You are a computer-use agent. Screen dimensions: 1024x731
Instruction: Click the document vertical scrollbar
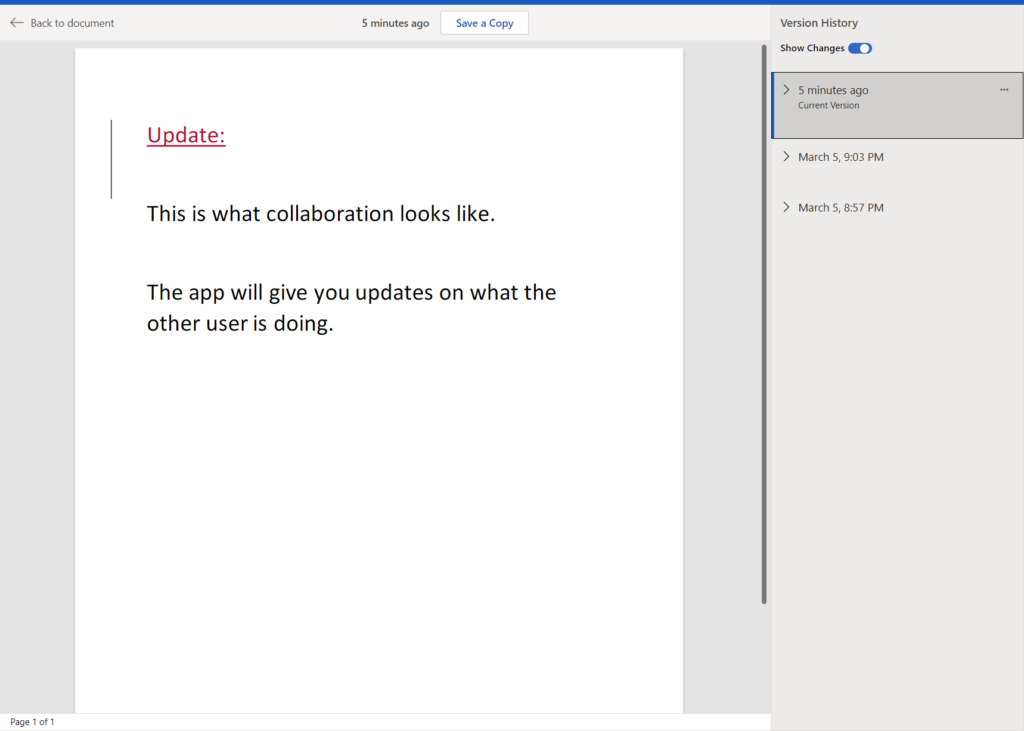click(x=763, y=324)
